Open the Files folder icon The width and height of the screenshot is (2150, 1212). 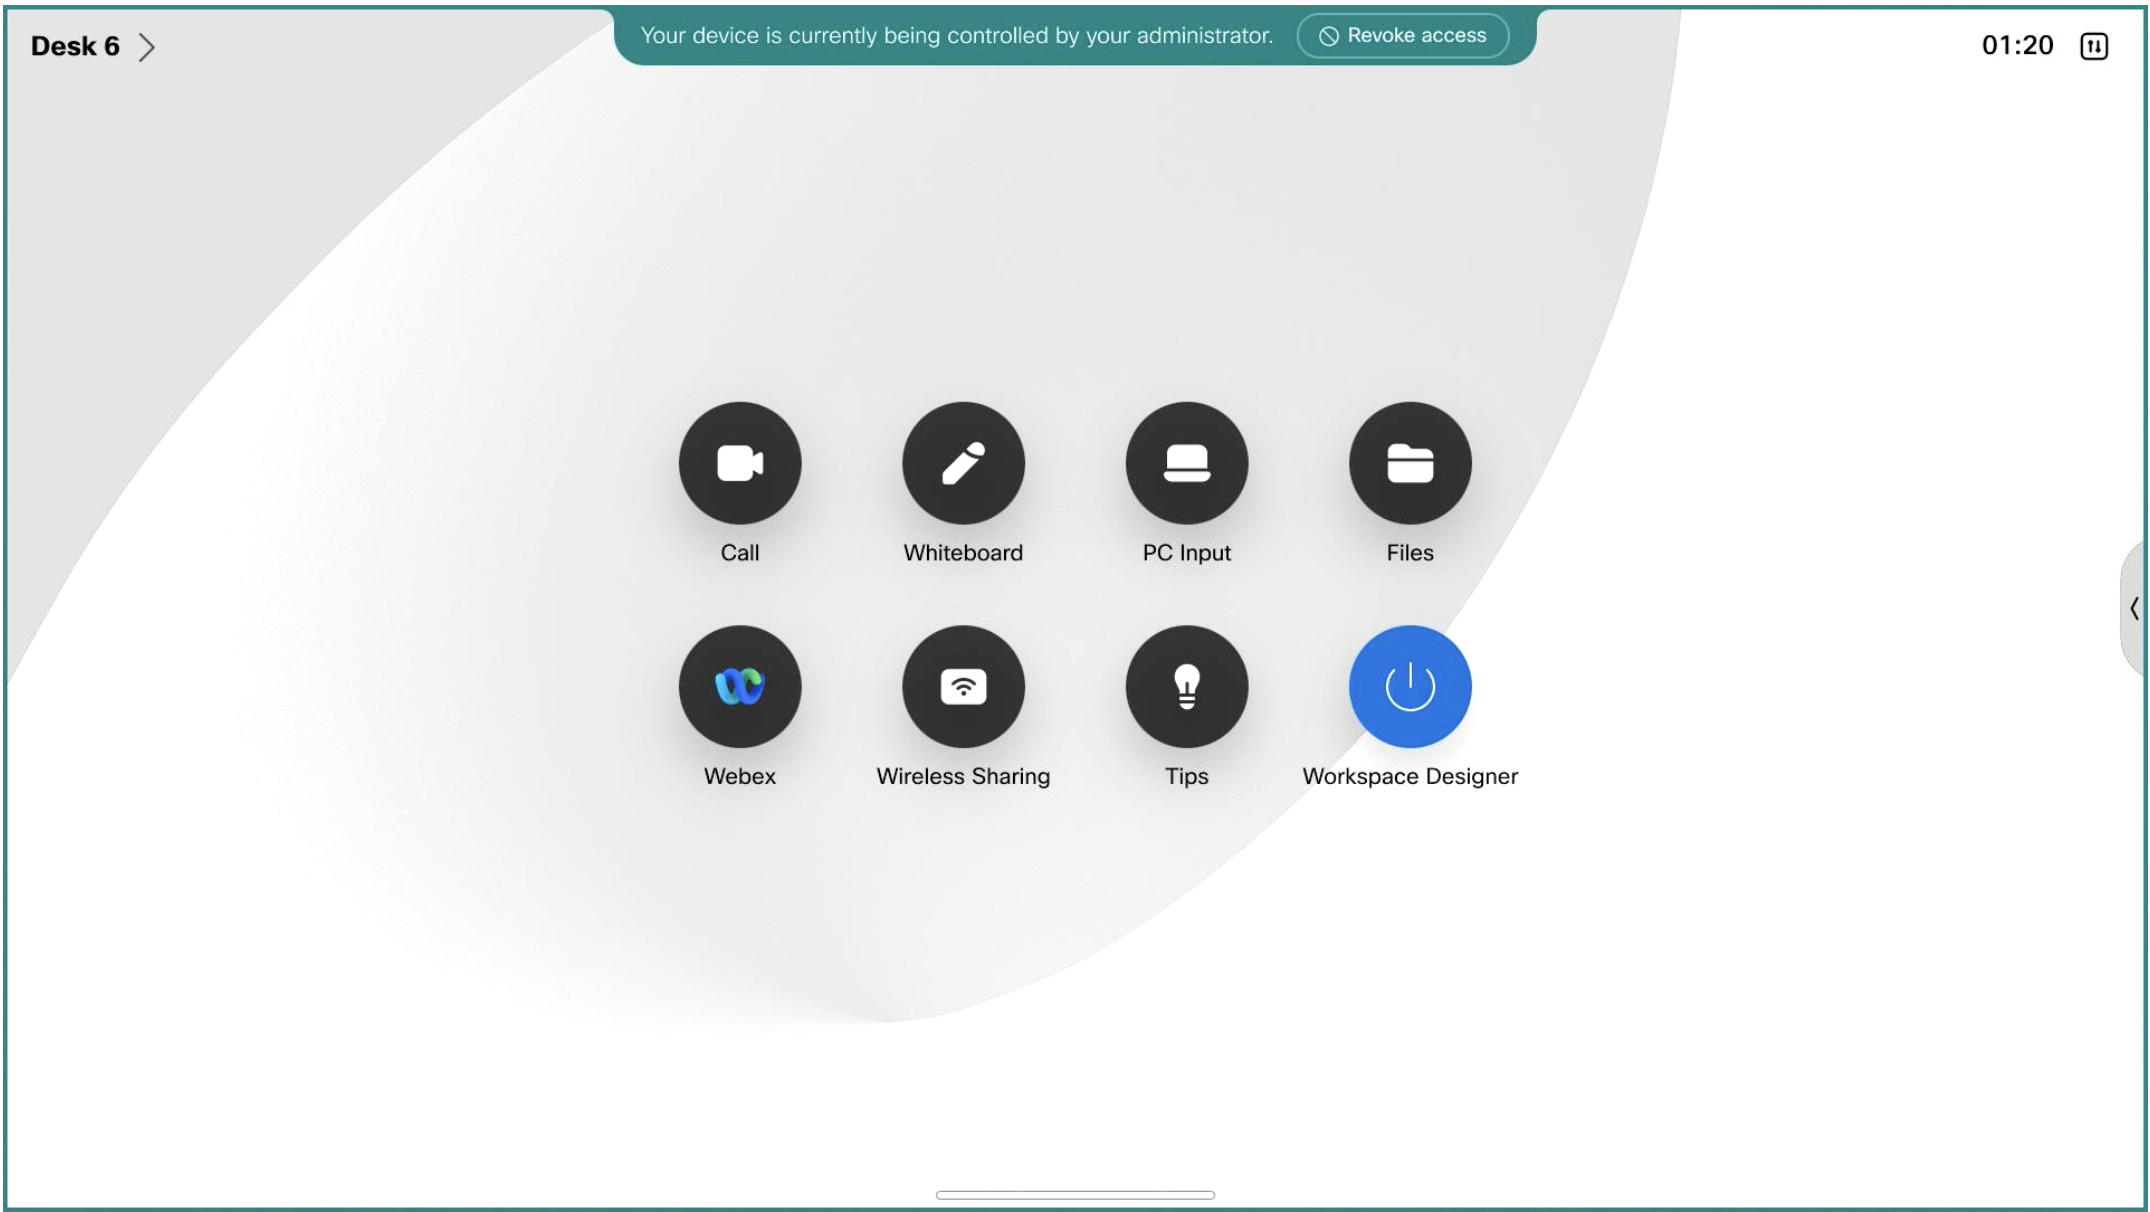1409,463
